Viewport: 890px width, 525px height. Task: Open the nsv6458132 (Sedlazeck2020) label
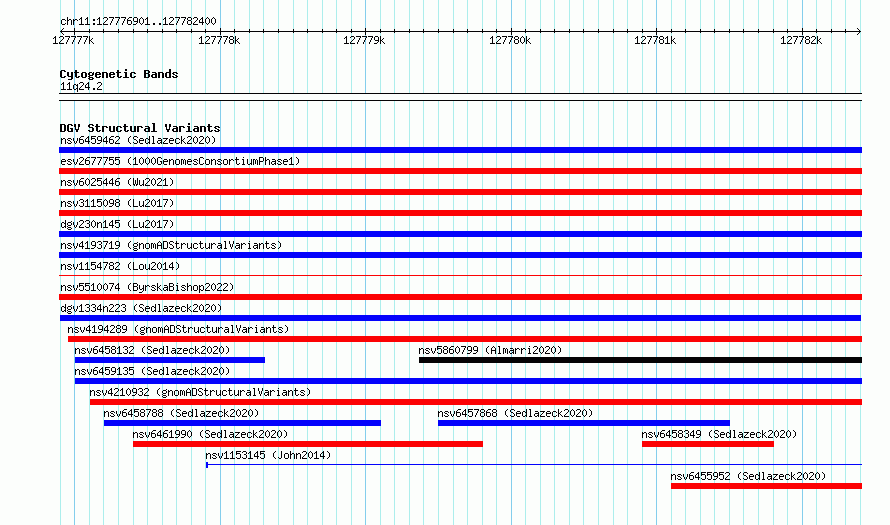pyautogui.click(x=152, y=350)
